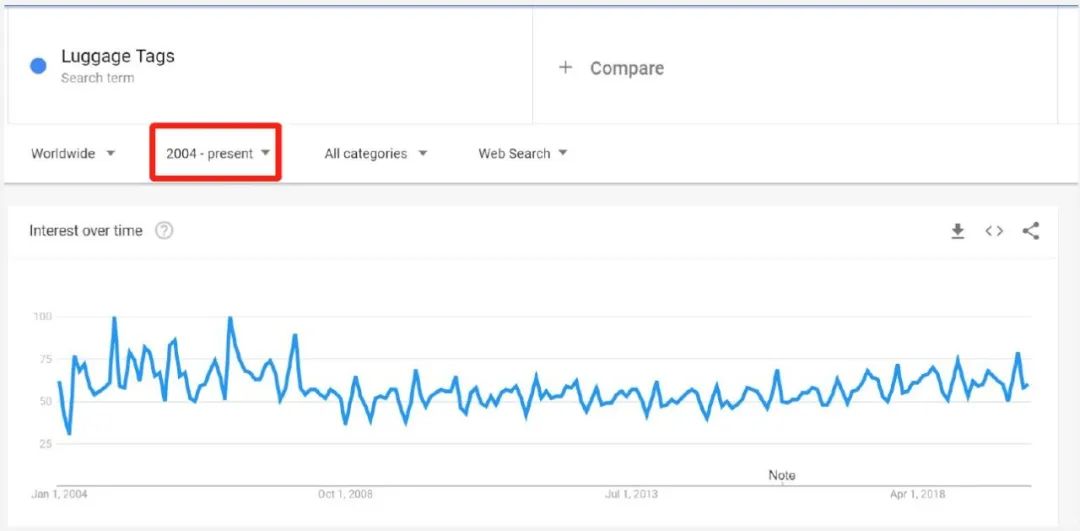The height and width of the screenshot is (531, 1080).
Task: Expand the 2004 - present time range
Action: click(x=218, y=153)
